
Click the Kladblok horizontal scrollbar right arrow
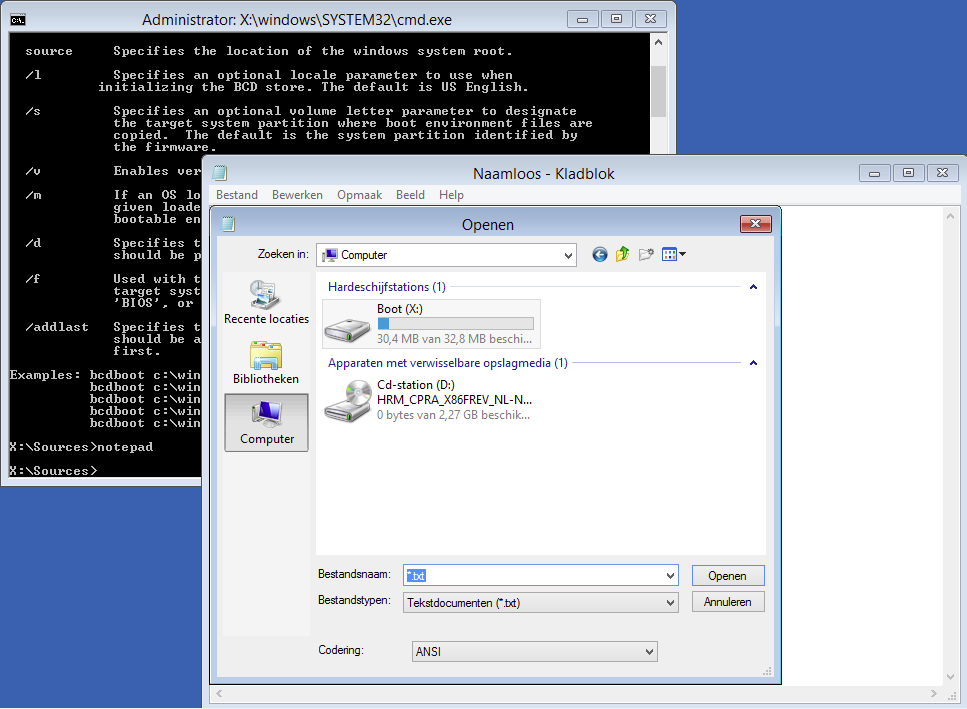[x=934, y=694]
